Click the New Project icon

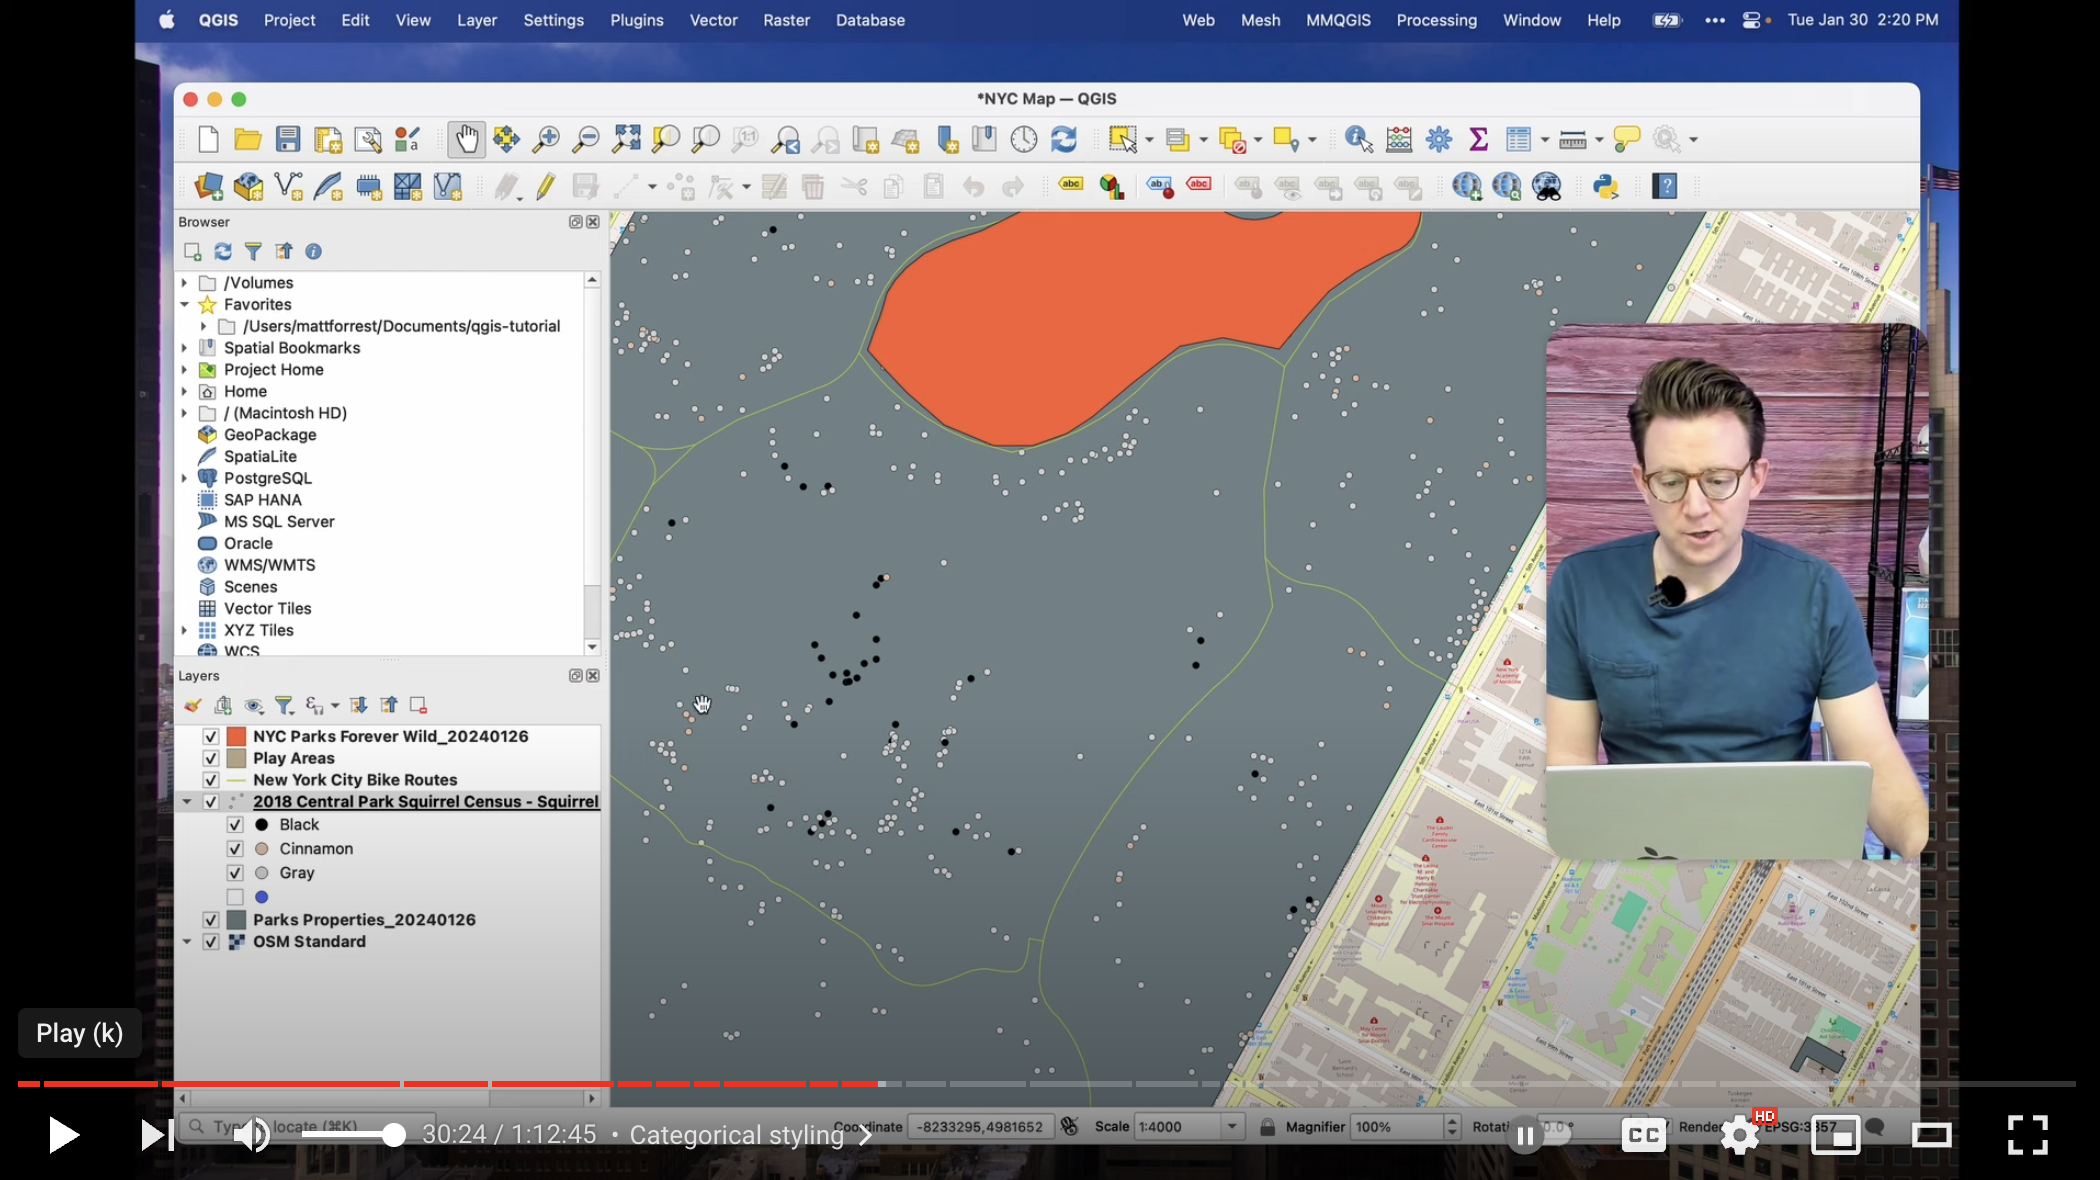(208, 139)
